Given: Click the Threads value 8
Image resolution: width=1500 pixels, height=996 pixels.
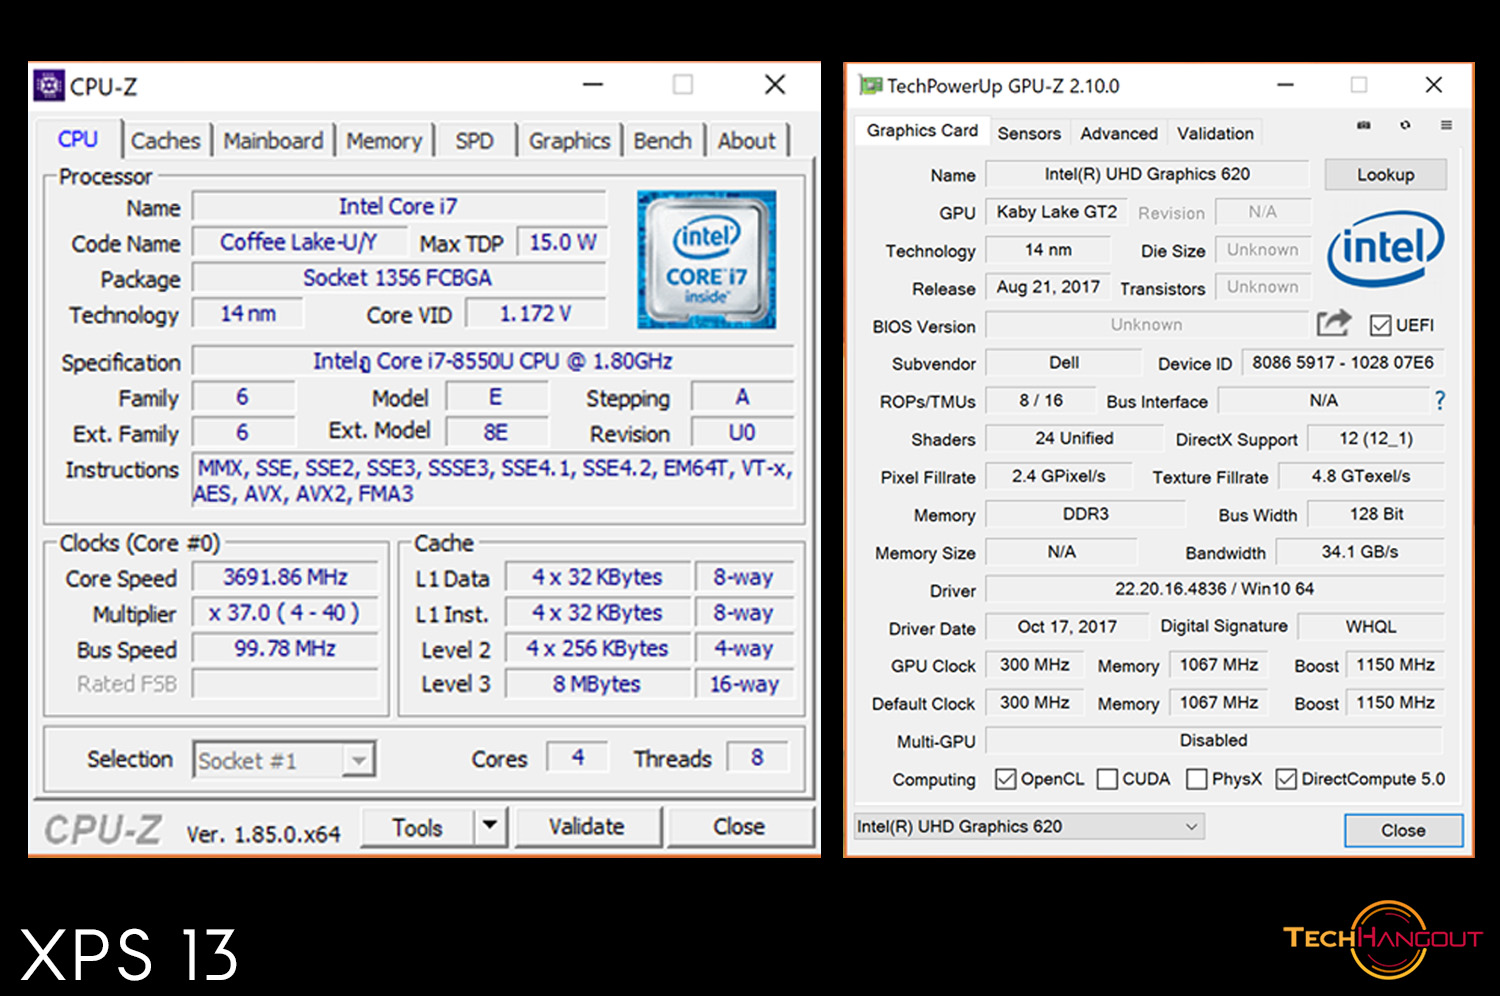Looking at the screenshot, I should click(x=757, y=758).
